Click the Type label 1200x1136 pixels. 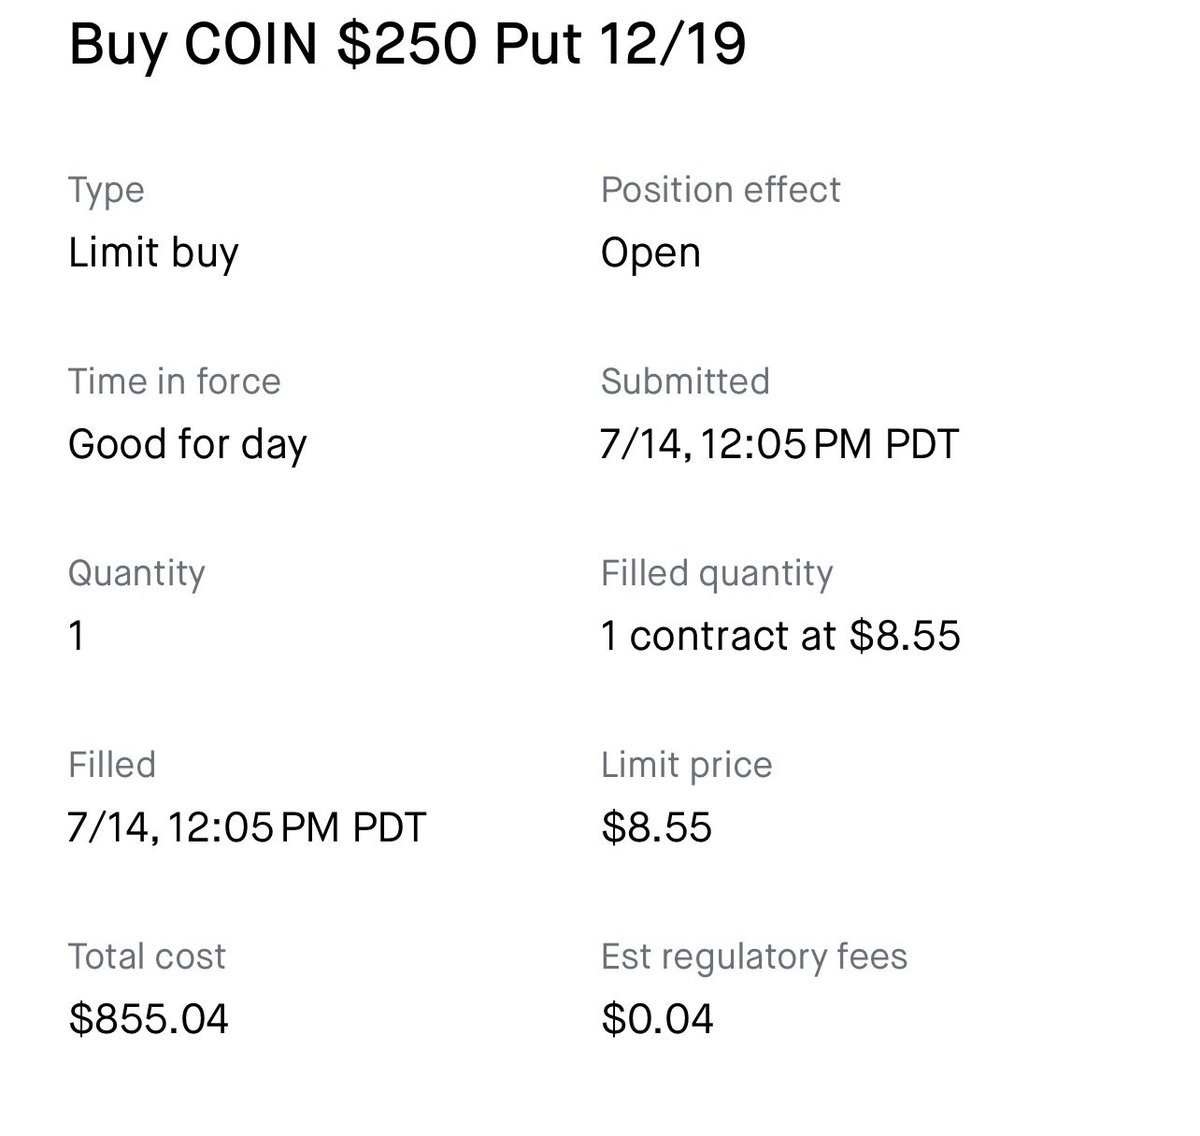[106, 191]
